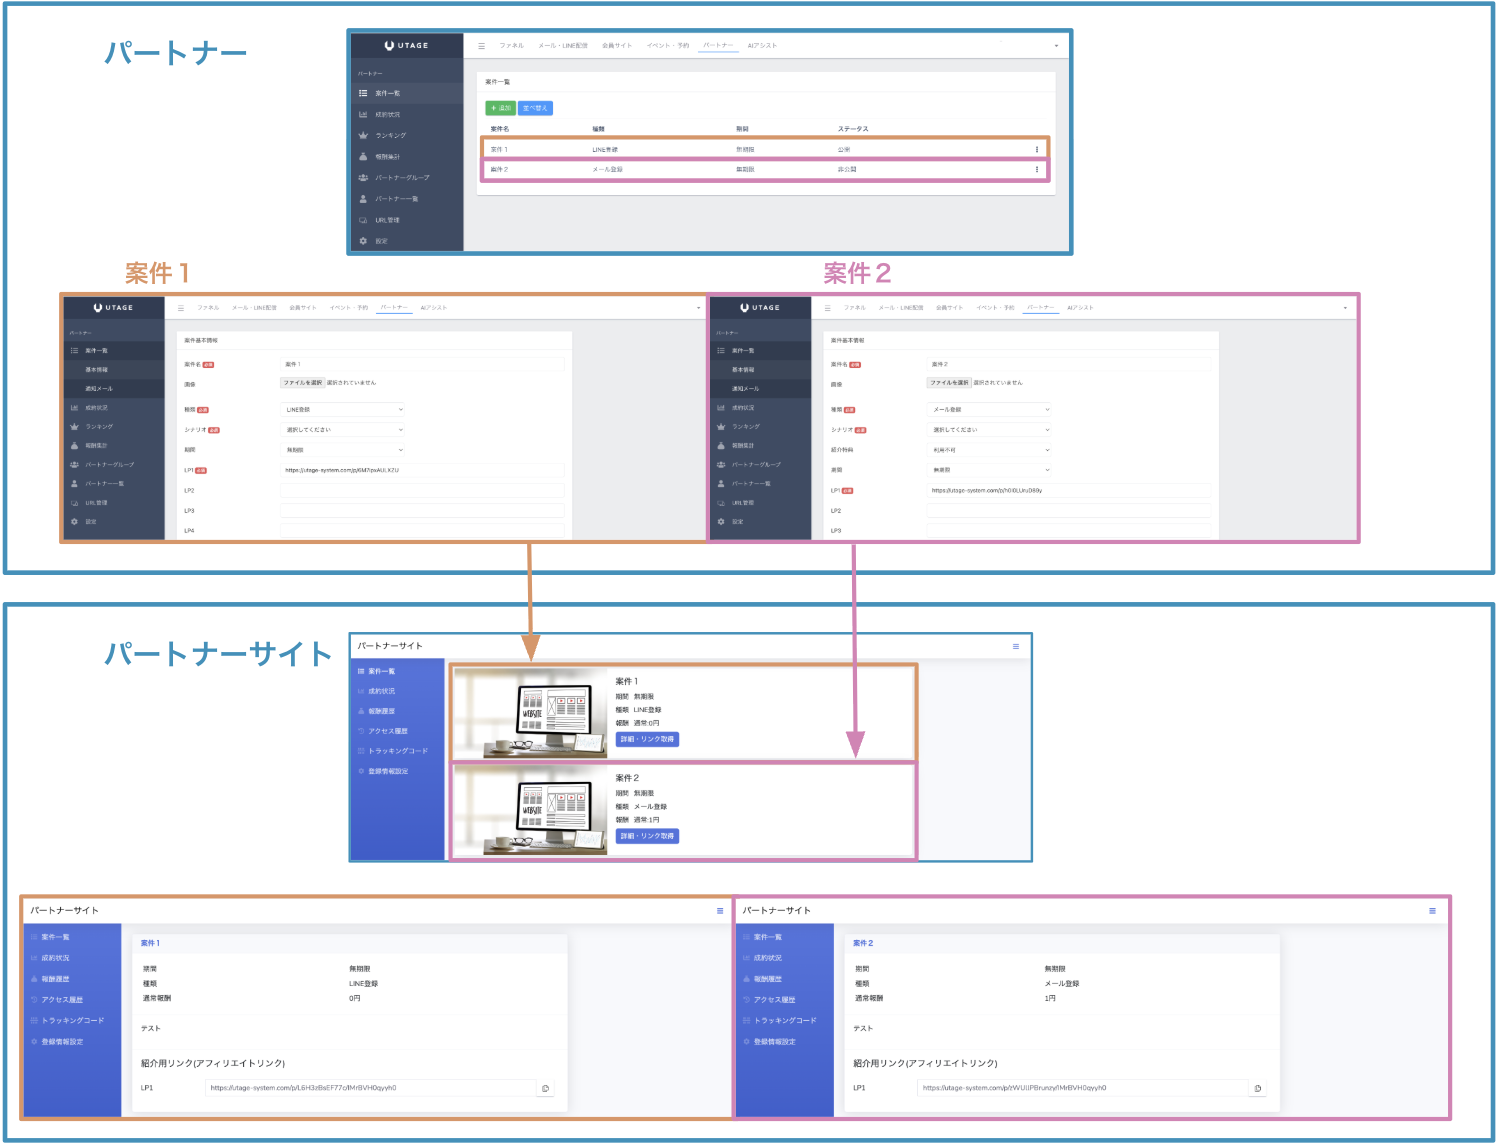Open 期間 dropdown in 案件１ form
The image size is (1498, 1146).
(x=343, y=450)
